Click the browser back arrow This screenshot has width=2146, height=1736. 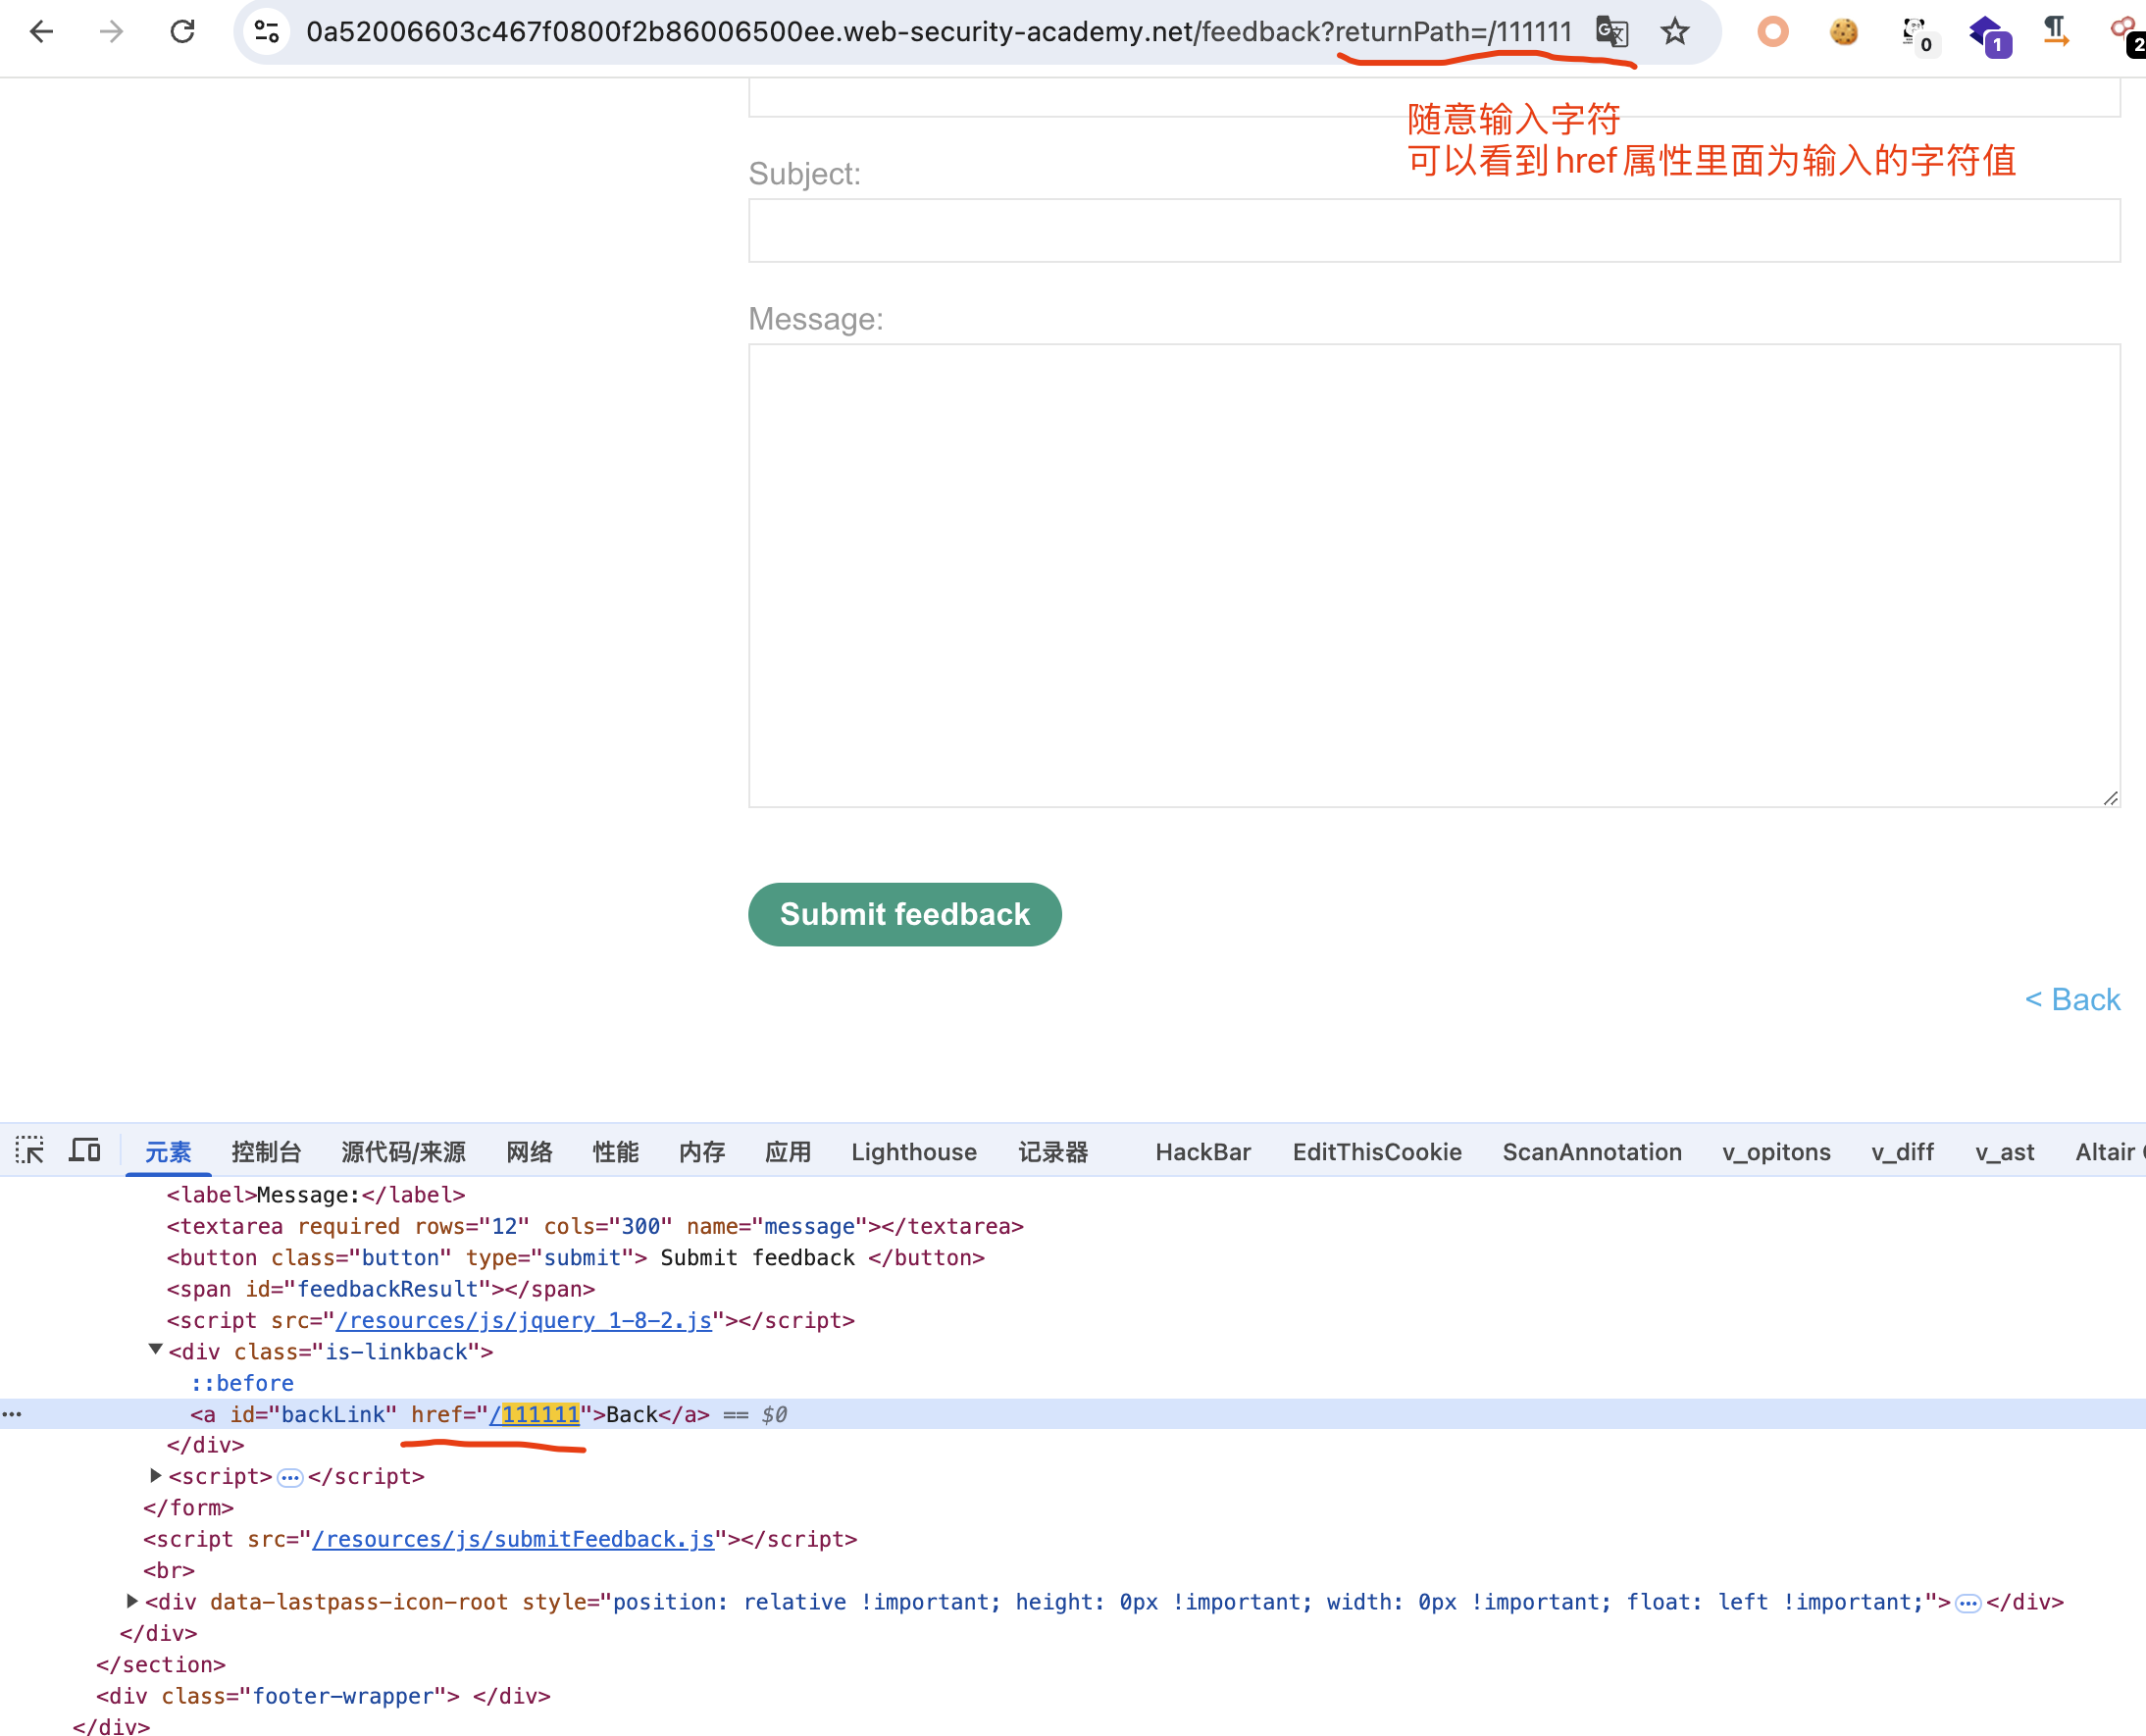(41, 32)
